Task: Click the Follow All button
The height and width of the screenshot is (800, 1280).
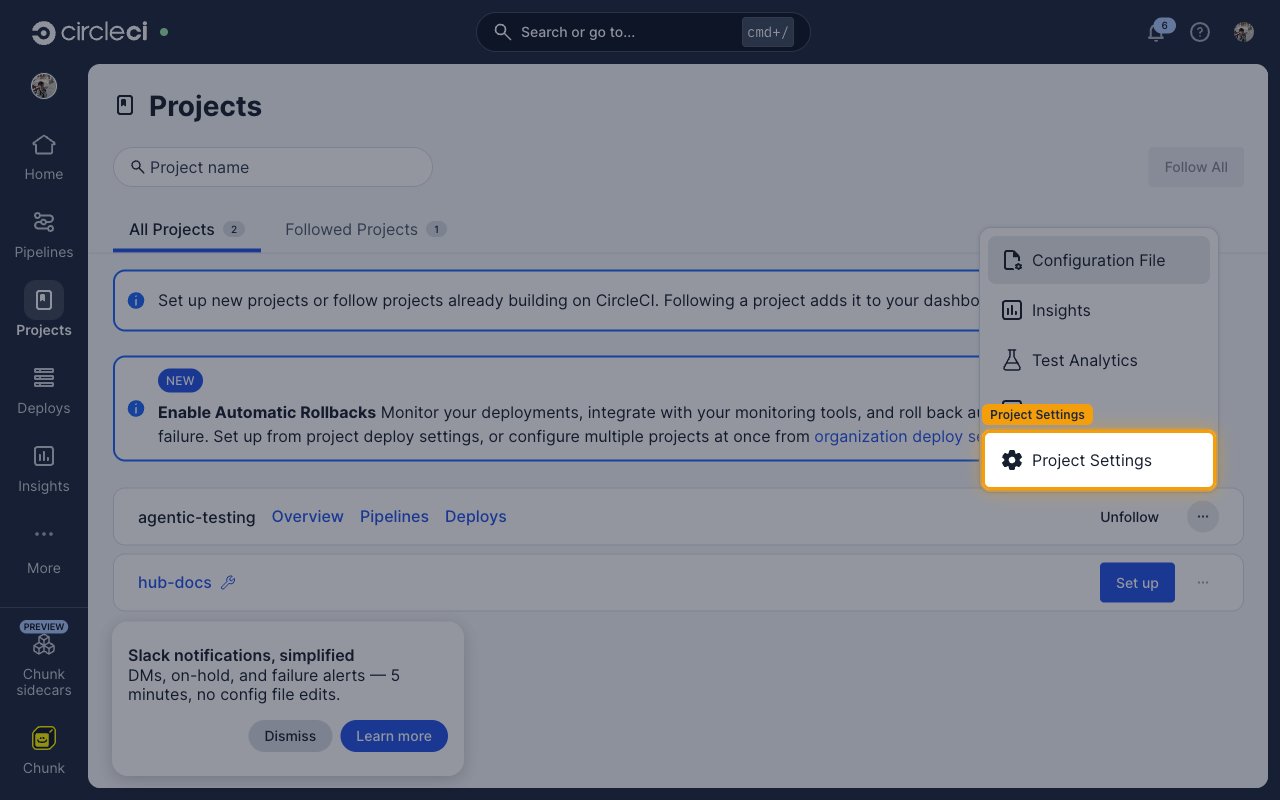Action: (x=1196, y=167)
